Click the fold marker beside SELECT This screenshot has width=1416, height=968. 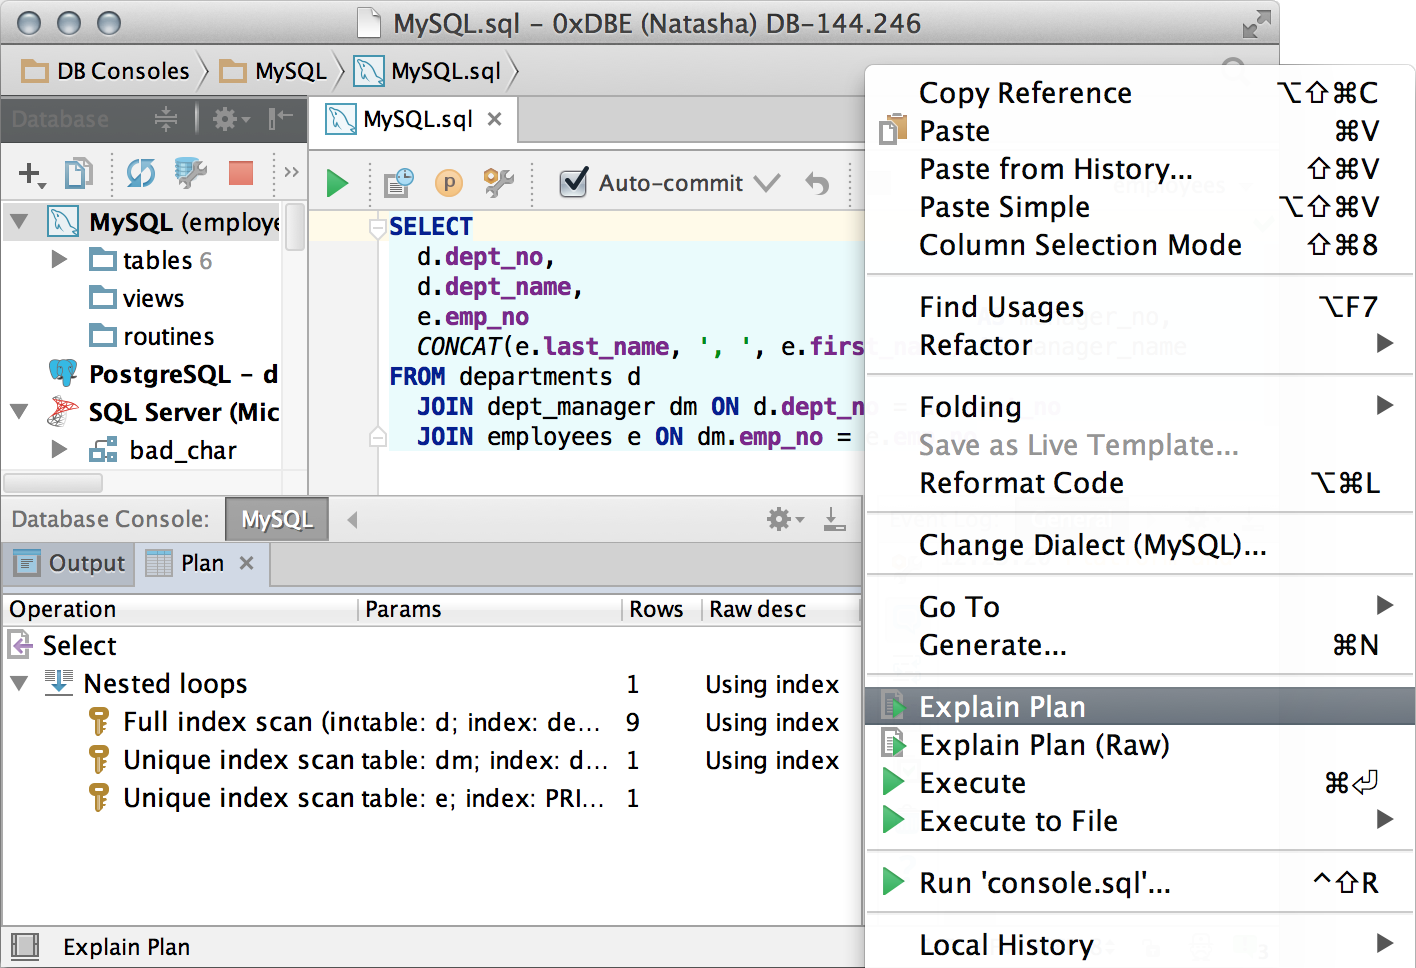pos(378,228)
